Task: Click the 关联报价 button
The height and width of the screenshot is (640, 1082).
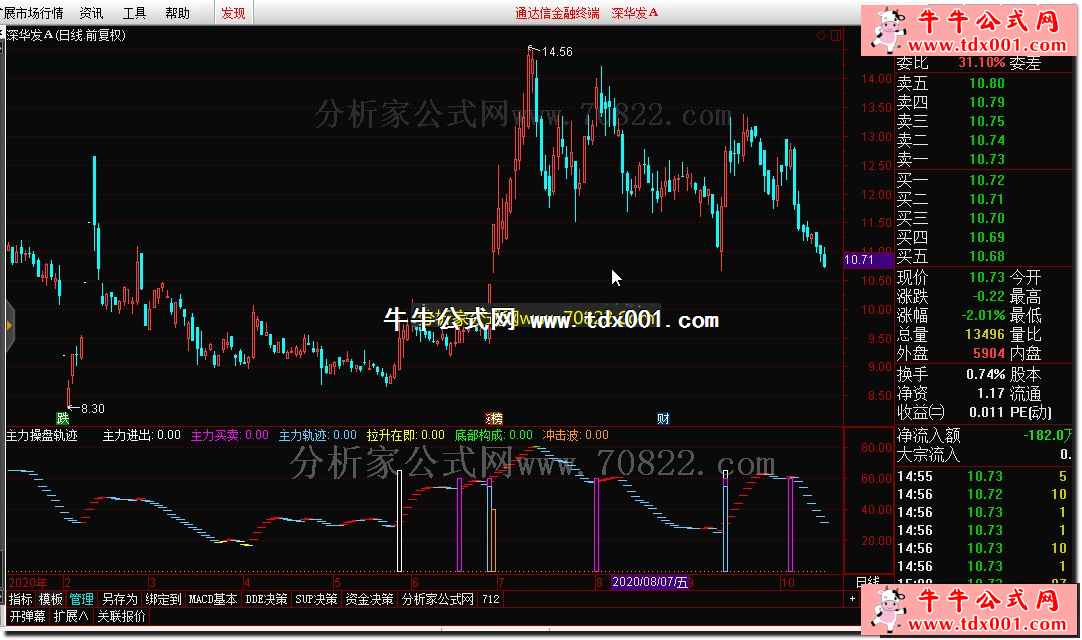Action: 121,616
